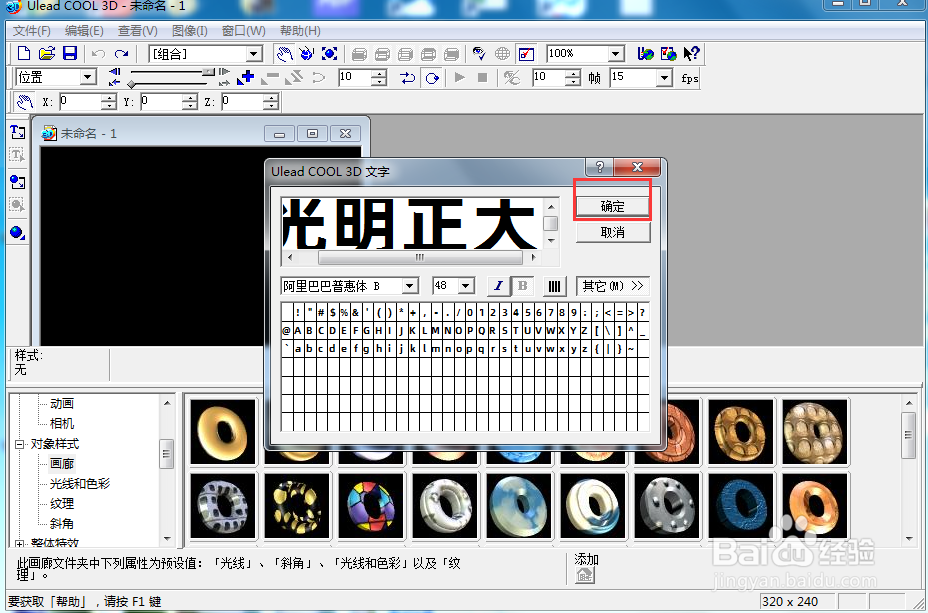Cancel the dialog with 取消 button
The image size is (928, 613).
click(x=613, y=233)
